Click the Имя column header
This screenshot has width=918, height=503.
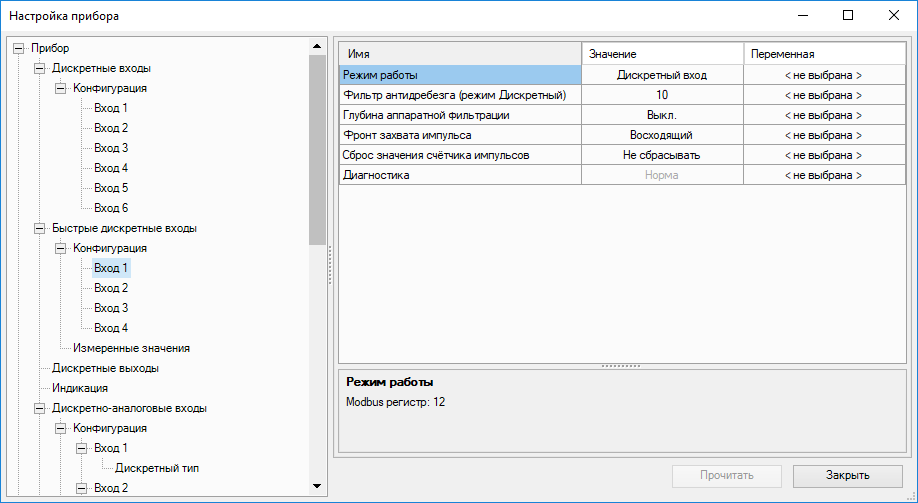pyautogui.click(x=460, y=53)
